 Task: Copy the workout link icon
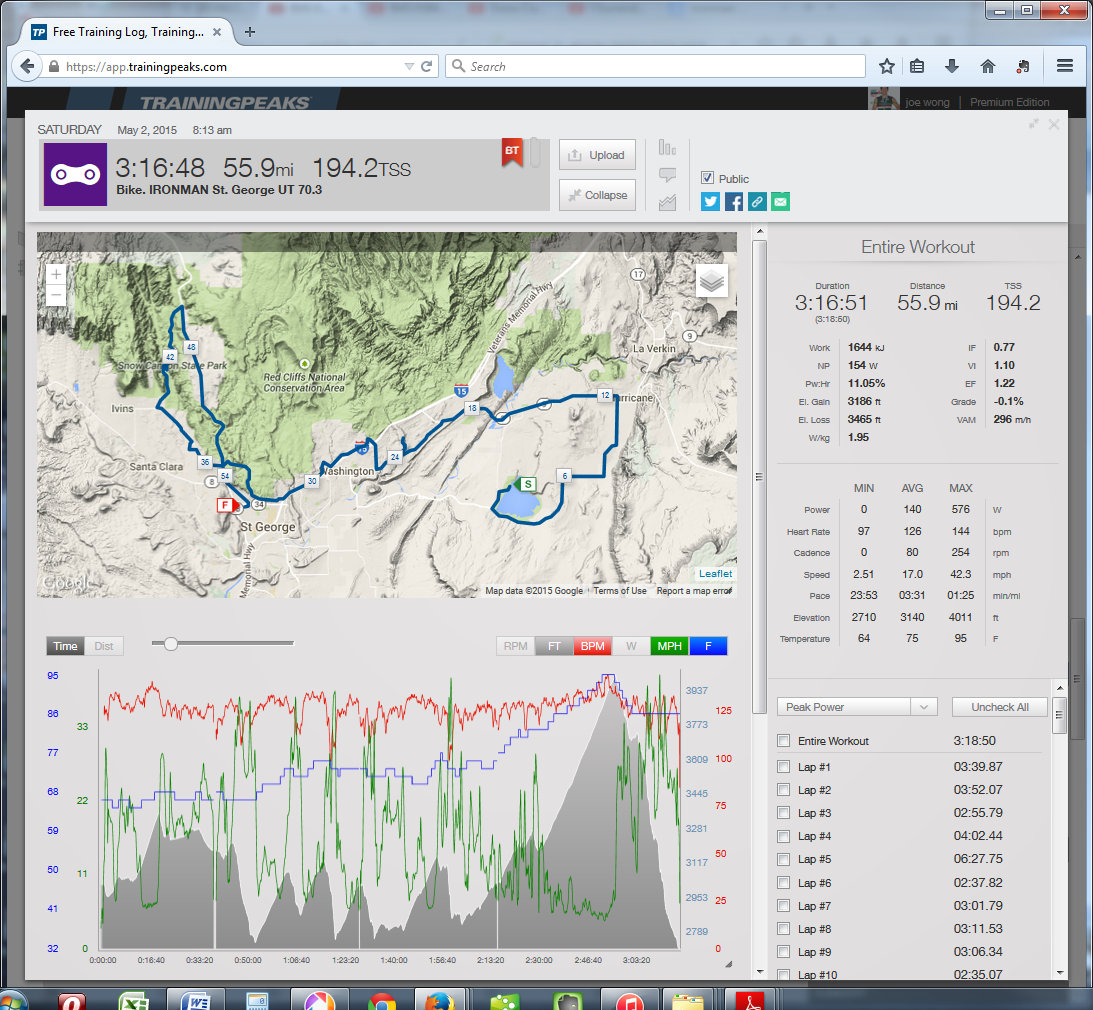[x=757, y=201]
